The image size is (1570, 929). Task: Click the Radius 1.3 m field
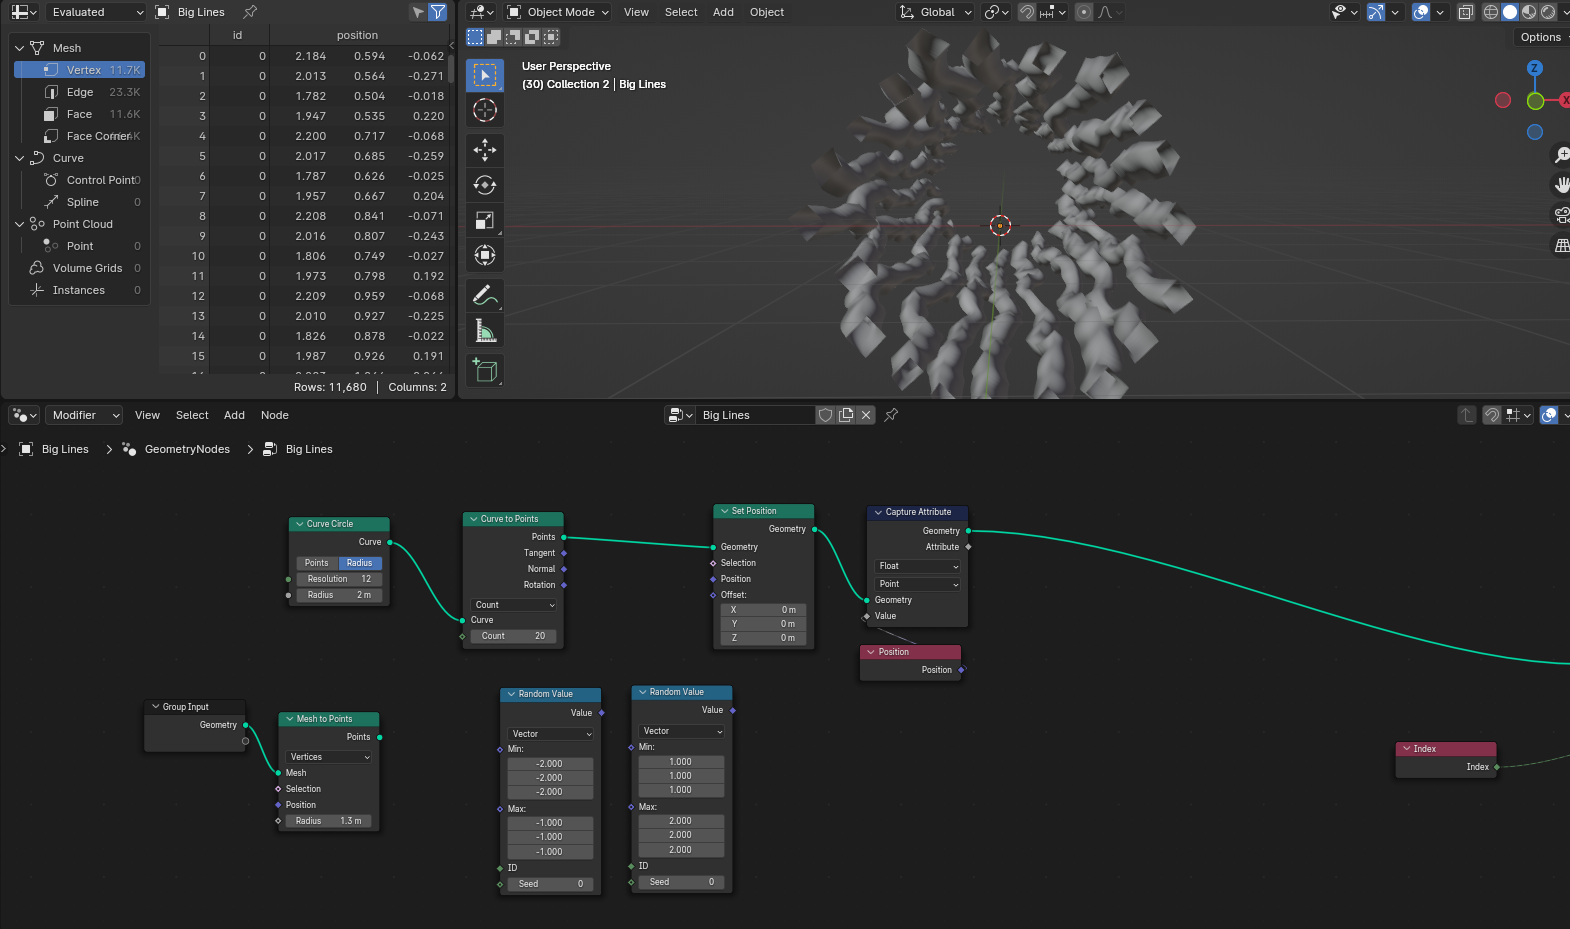(x=329, y=821)
